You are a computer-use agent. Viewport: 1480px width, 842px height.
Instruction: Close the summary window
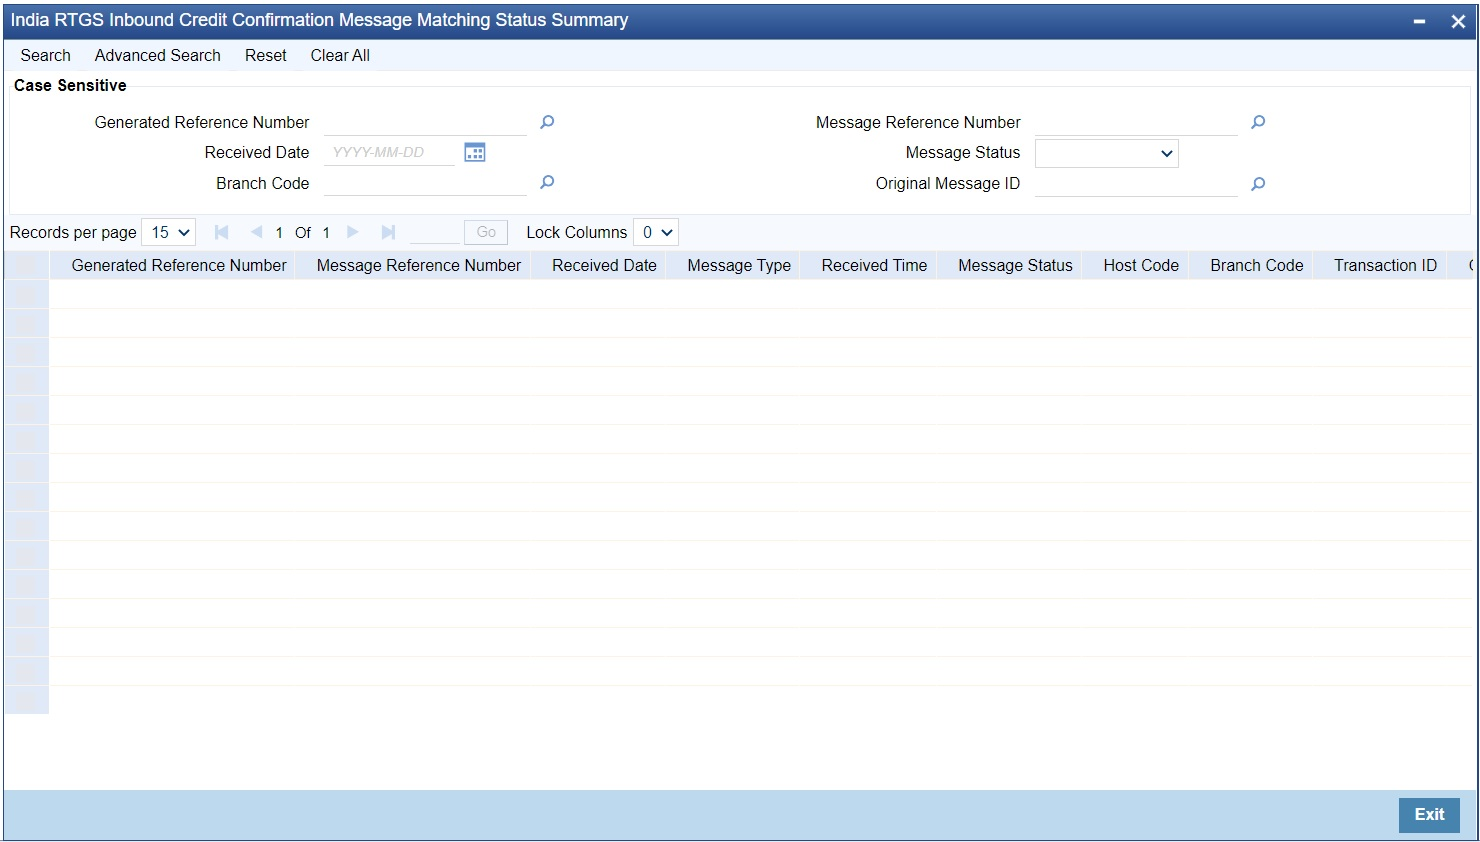[x=1458, y=21]
